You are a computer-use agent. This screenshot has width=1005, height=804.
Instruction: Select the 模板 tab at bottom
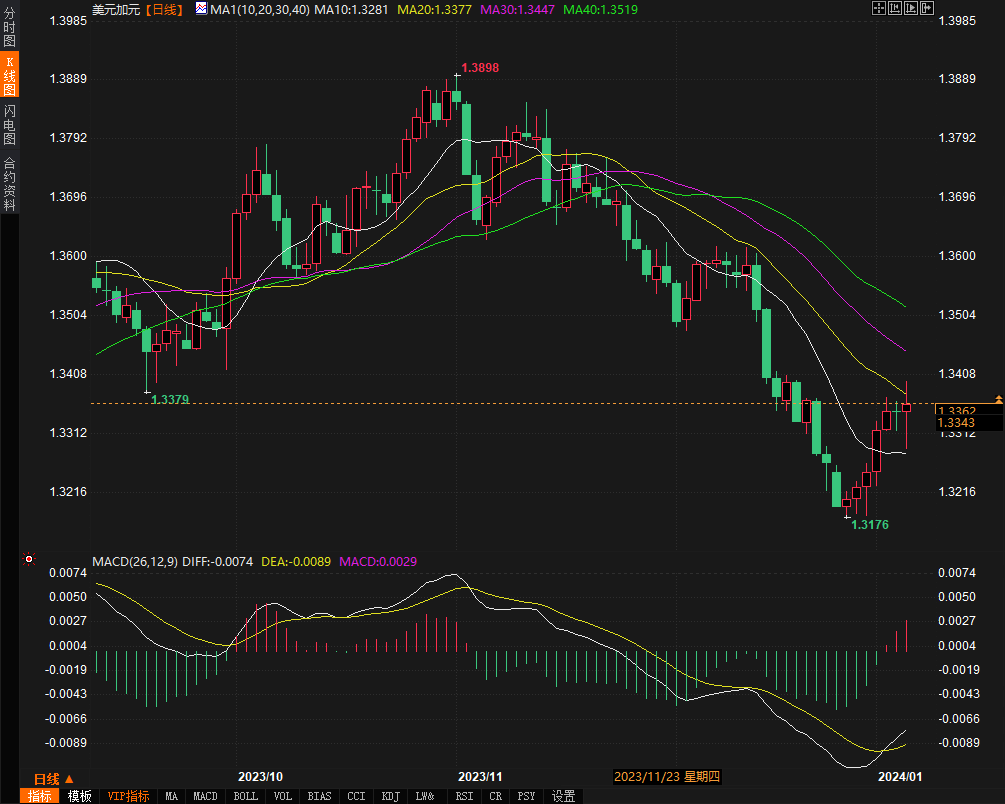[x=80, y=796]
